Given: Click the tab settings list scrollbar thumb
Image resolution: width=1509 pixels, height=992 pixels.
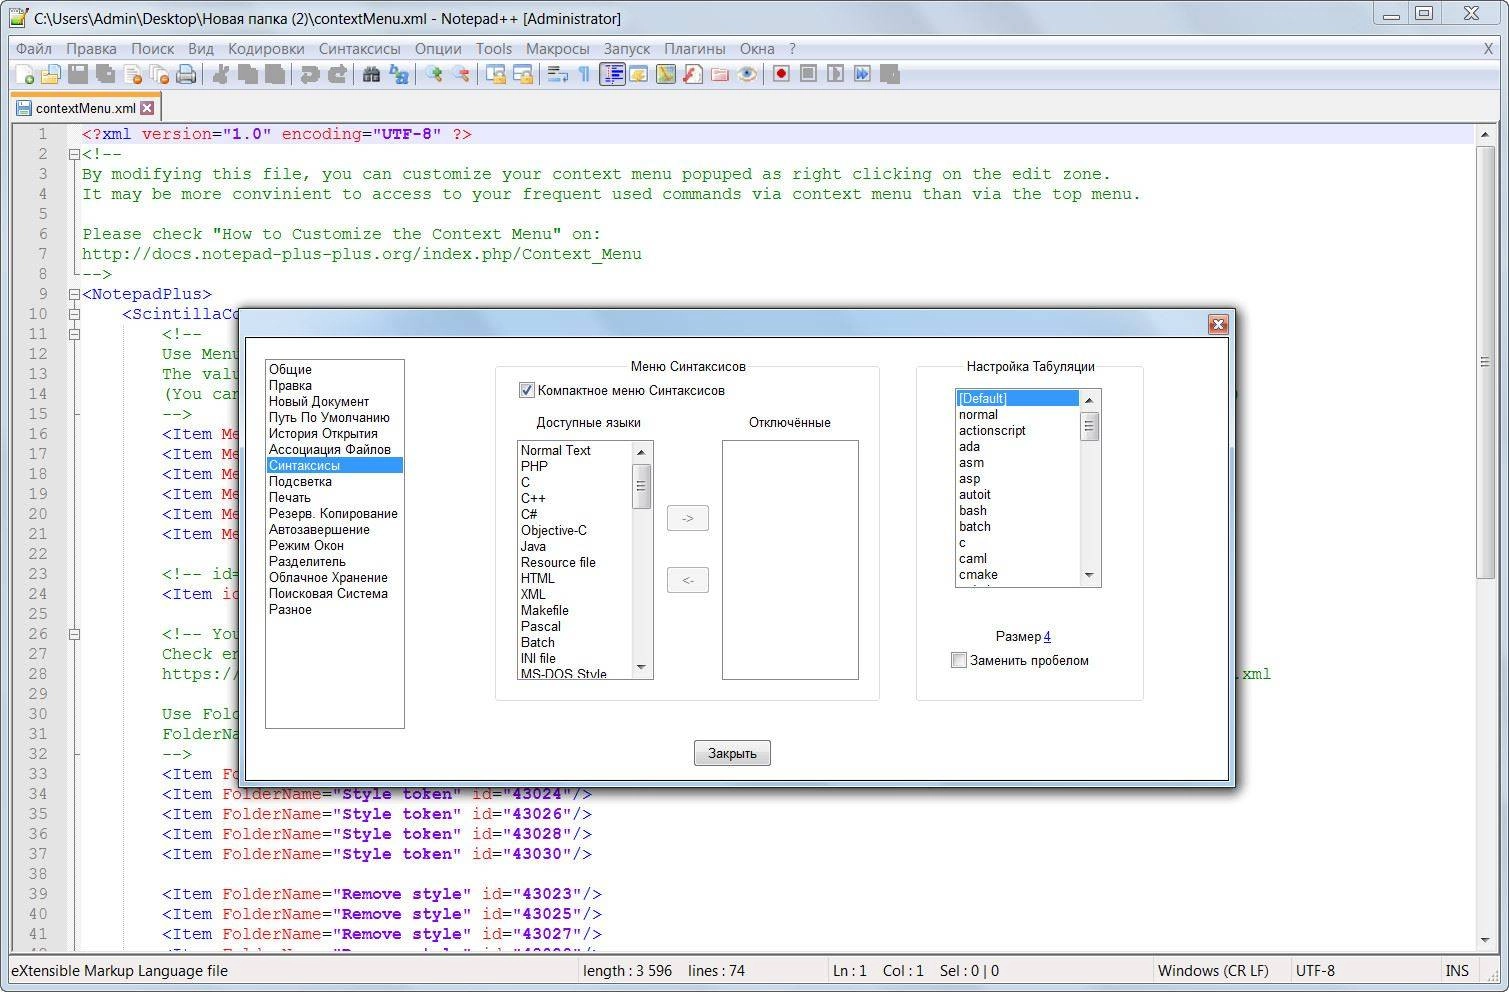Looking at the screenshot, I should click(1090, 426).
